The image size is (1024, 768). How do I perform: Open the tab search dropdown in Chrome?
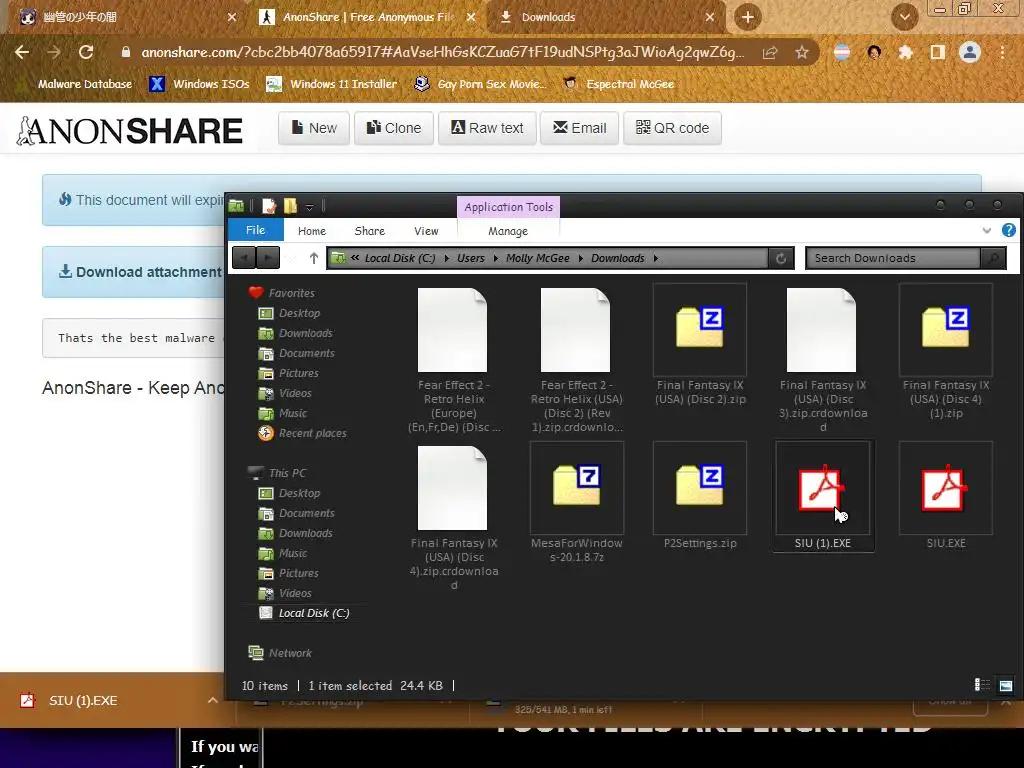[904, 17]
